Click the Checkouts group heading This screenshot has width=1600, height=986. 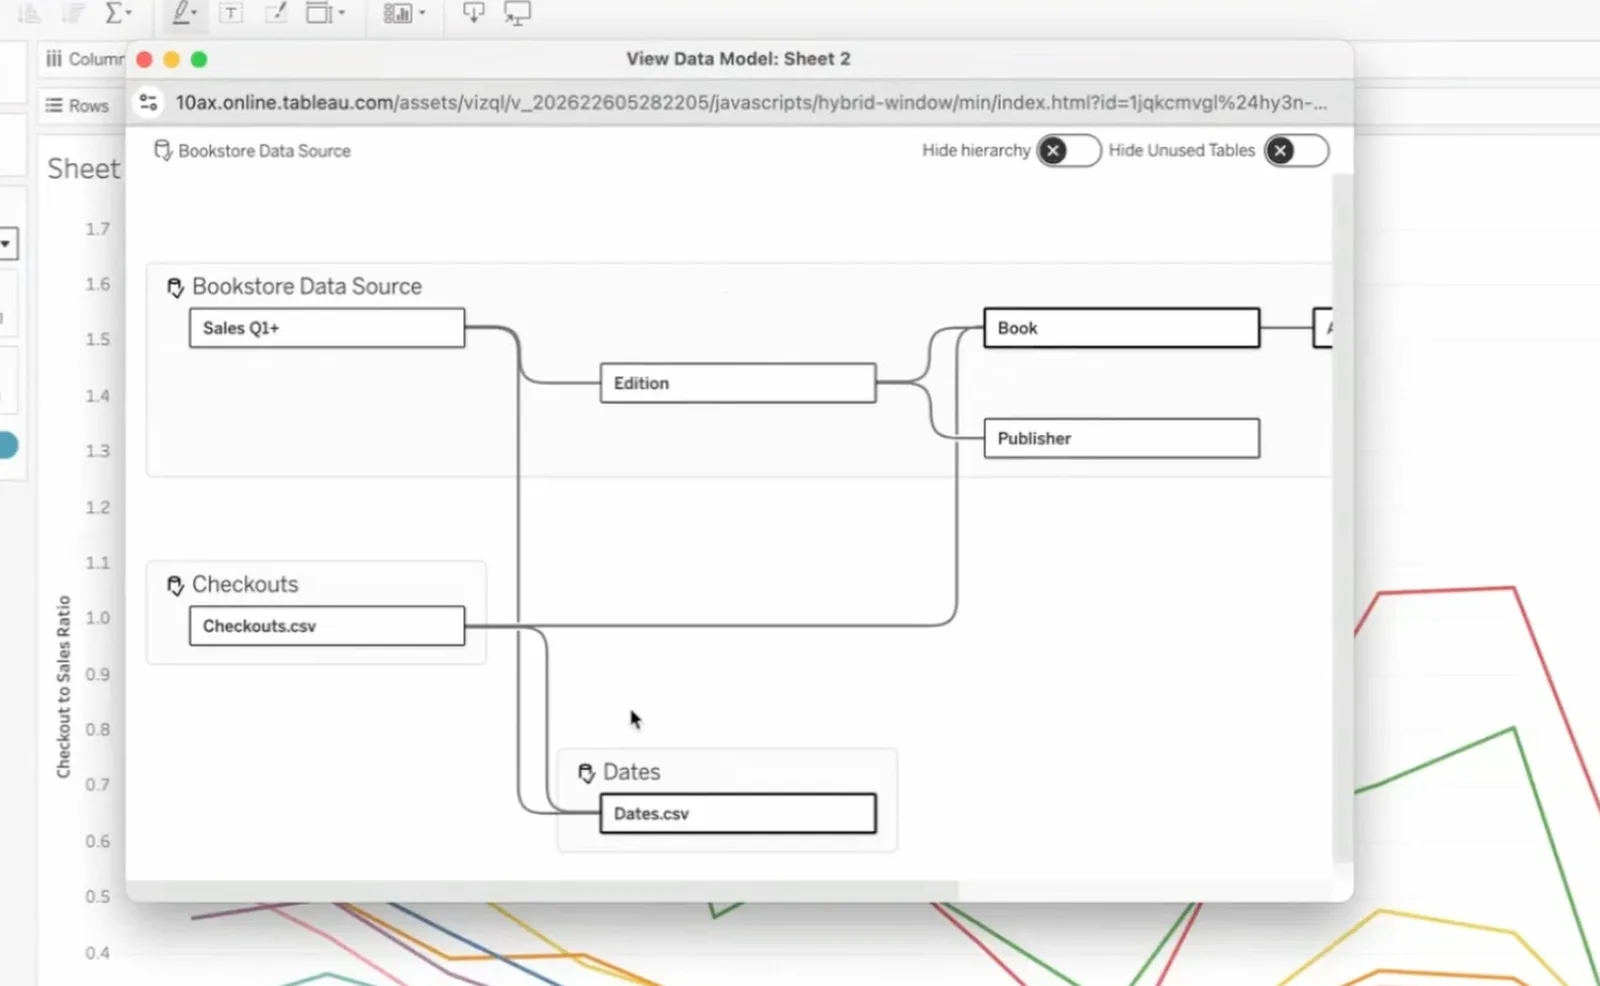click(x=245, y=584)
